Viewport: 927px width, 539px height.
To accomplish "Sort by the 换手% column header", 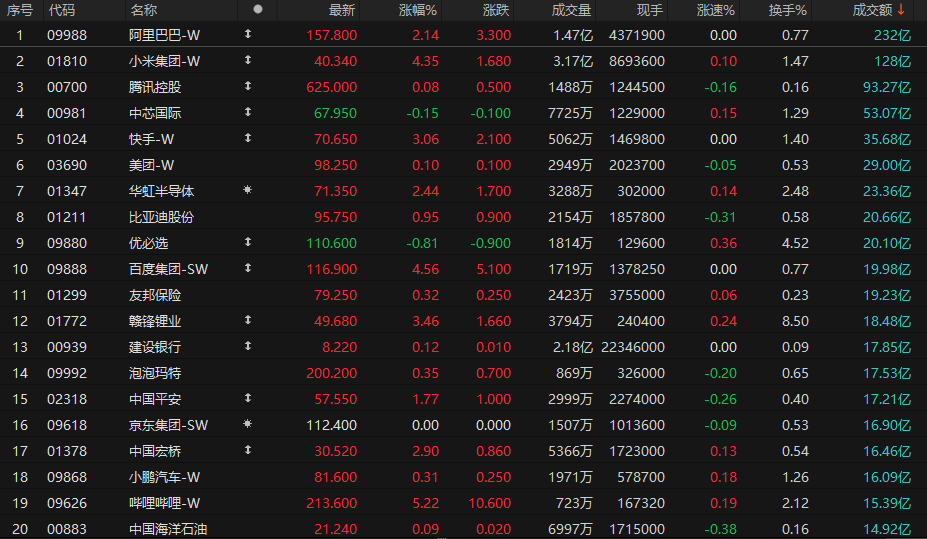I will [787, 10].
